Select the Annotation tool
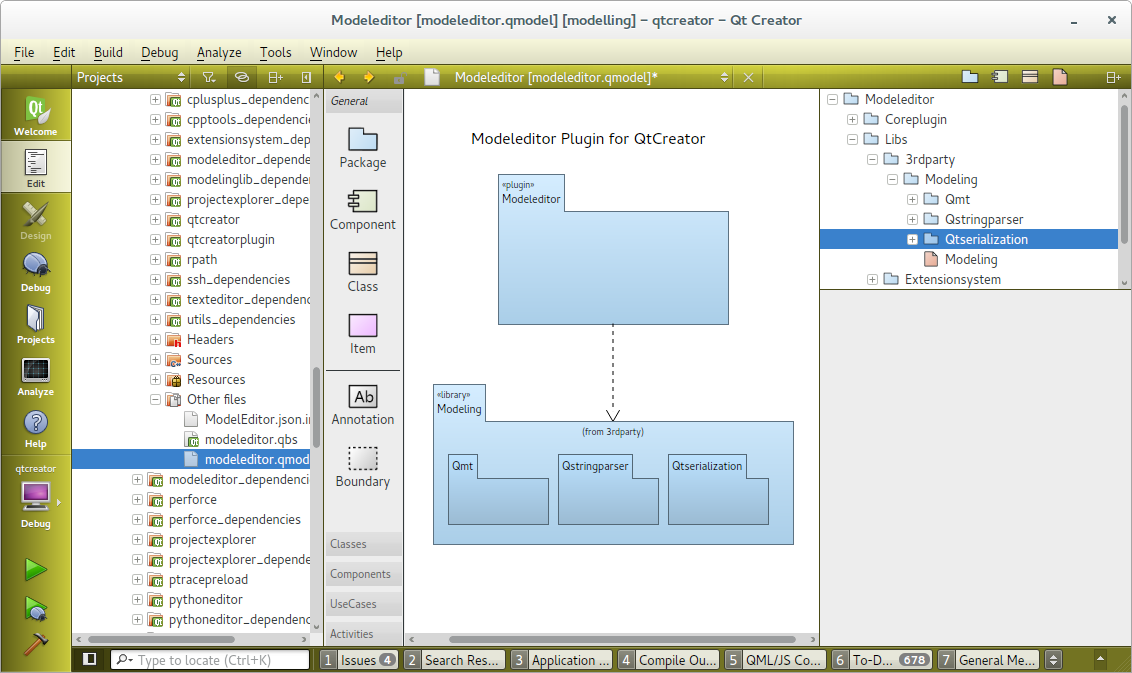1132x673 pixels. click(x=363, y=405)
